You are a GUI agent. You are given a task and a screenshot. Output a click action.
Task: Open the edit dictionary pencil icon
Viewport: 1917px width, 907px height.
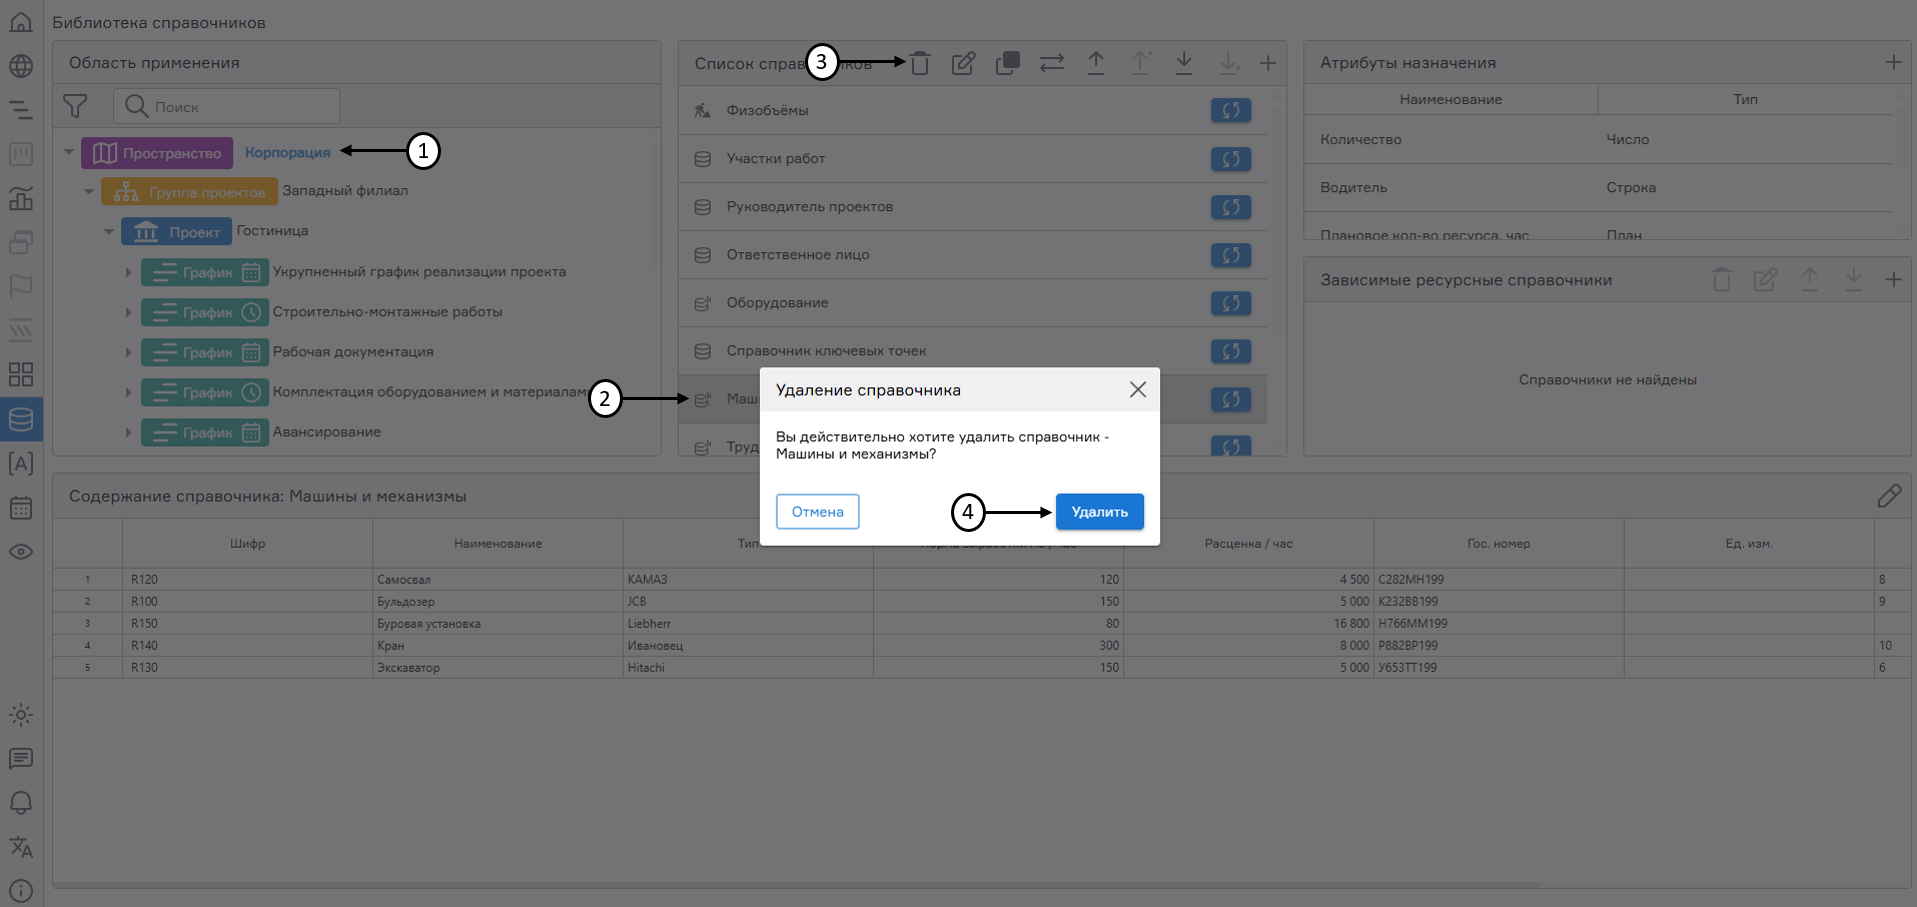click(963, 62)
